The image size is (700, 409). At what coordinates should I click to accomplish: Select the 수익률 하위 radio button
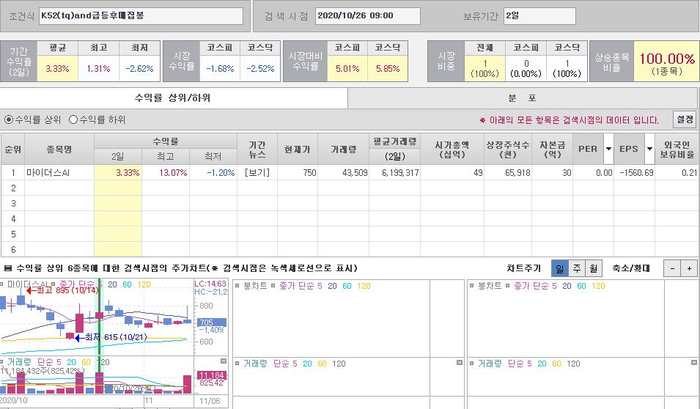73,120
